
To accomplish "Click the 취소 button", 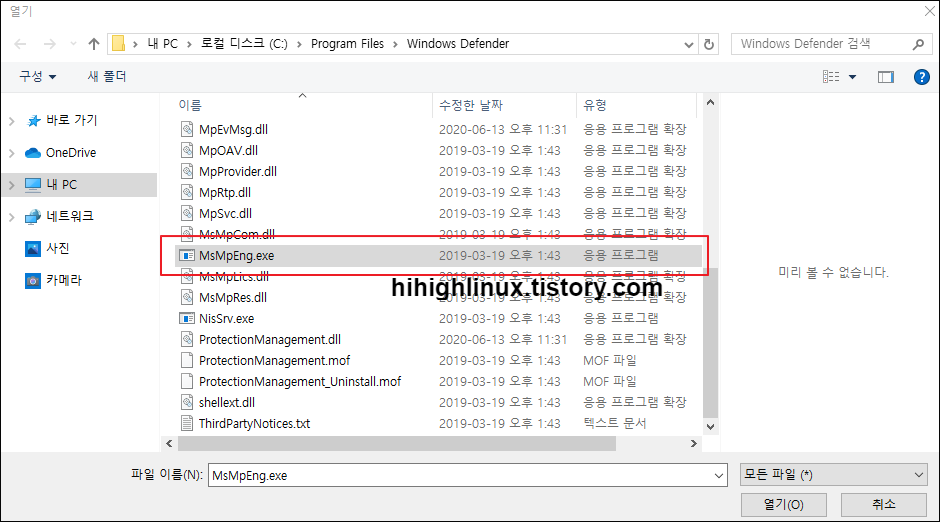I will click(x=884, y=505).
